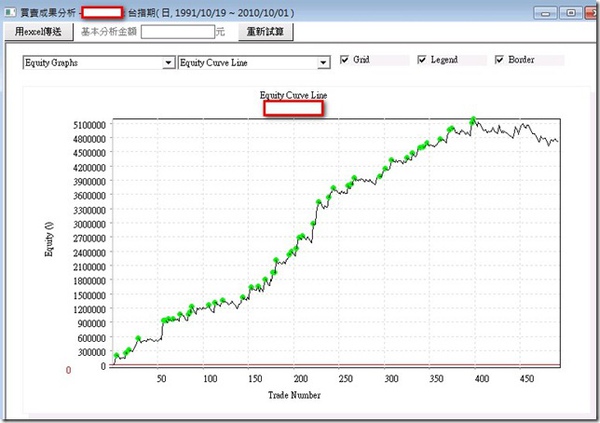Screen dimensions: 600x423
Task: Toggle the Border checkbox
Action: 499,60
